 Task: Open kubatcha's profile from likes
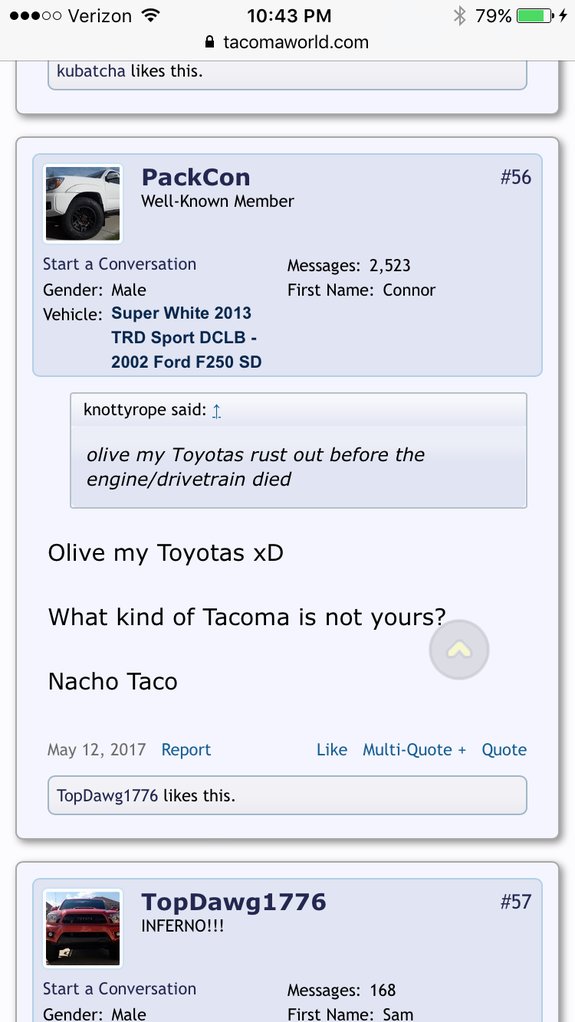click(91, 70)
